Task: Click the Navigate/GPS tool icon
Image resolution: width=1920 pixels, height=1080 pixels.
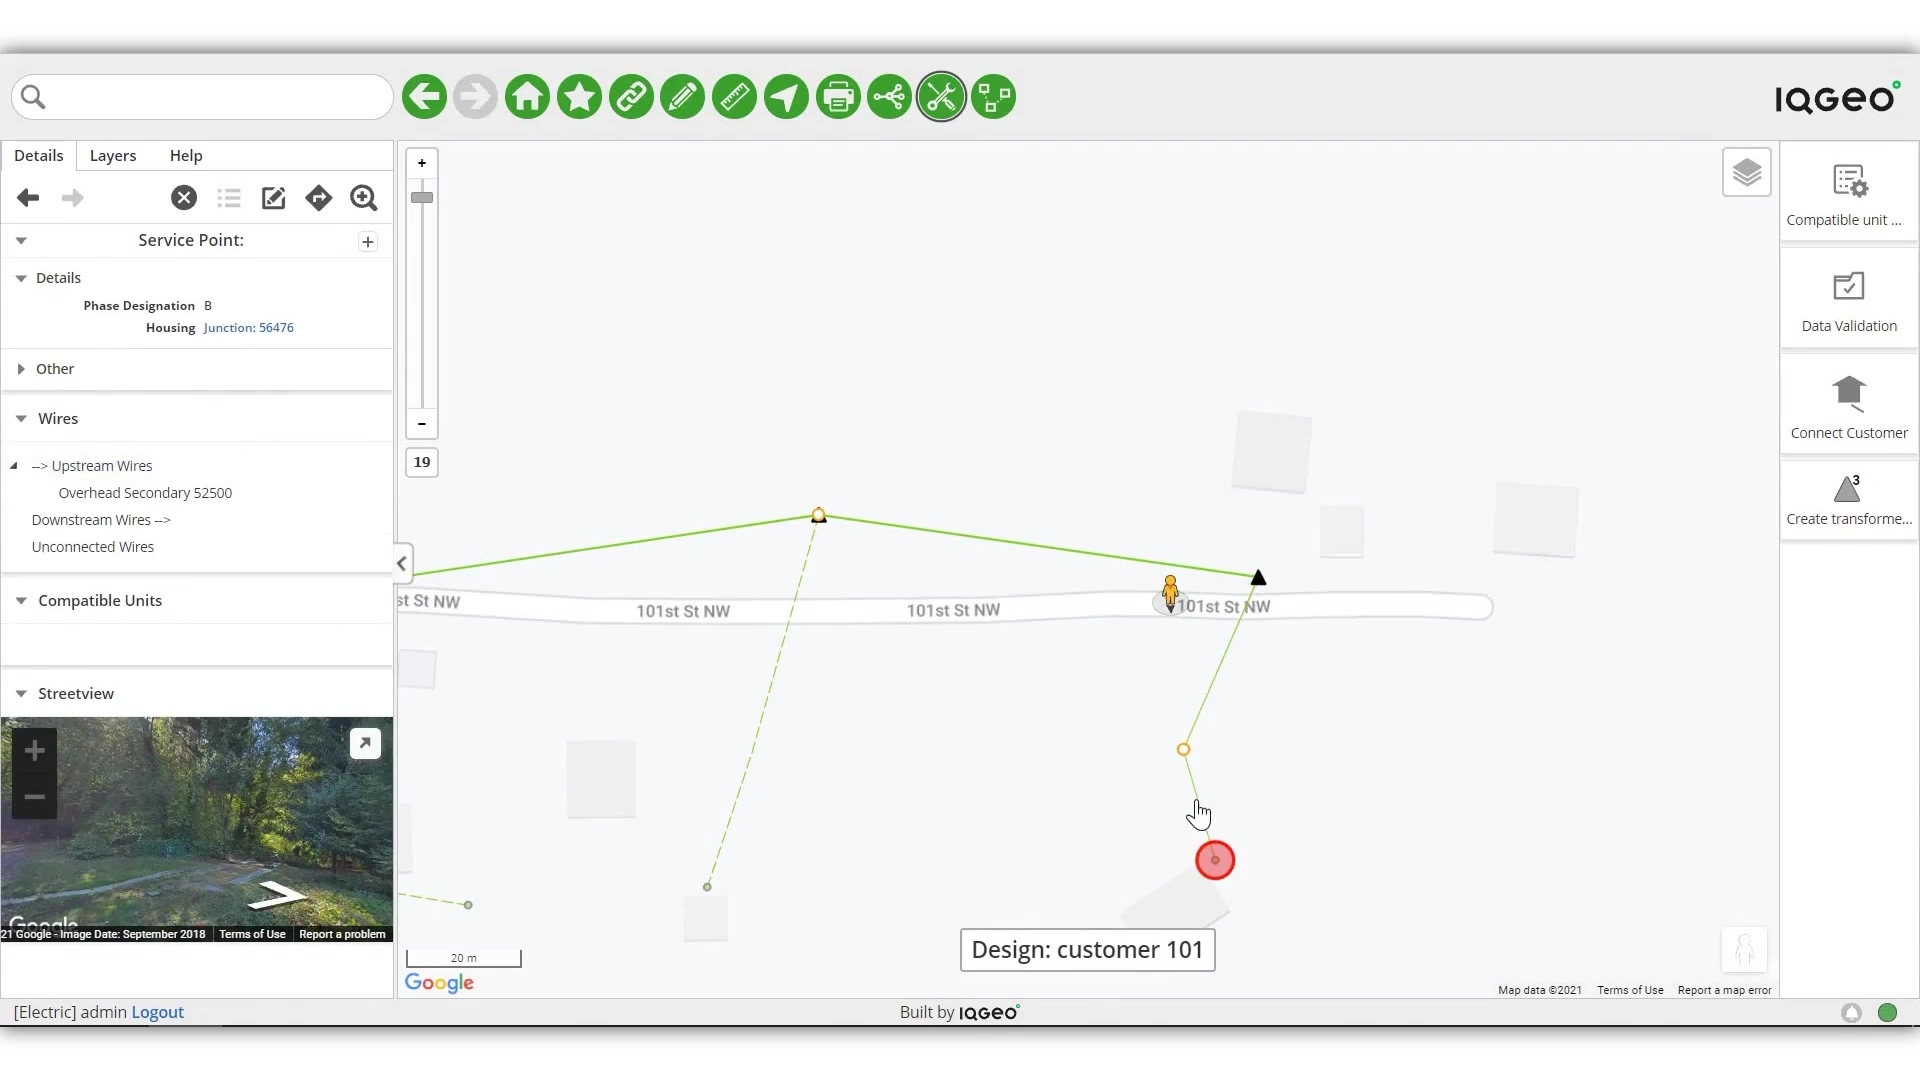Action: point(786,95)
